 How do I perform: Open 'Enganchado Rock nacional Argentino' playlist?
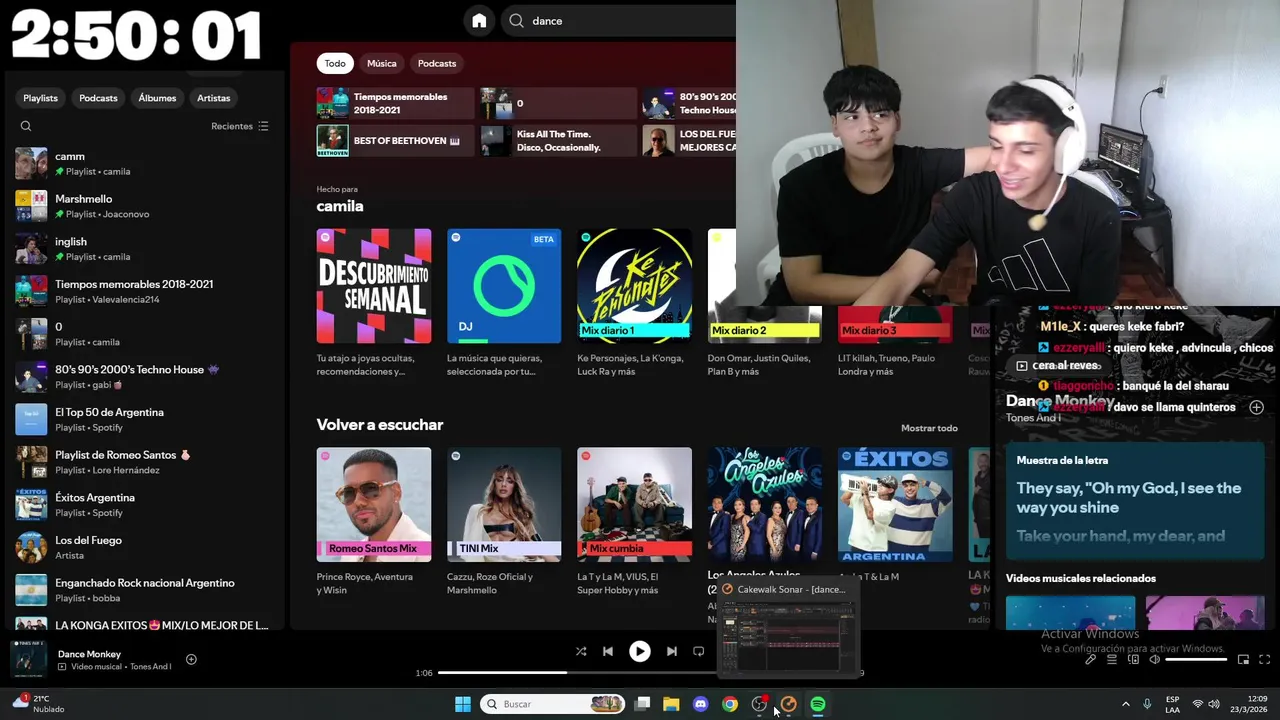145,590
